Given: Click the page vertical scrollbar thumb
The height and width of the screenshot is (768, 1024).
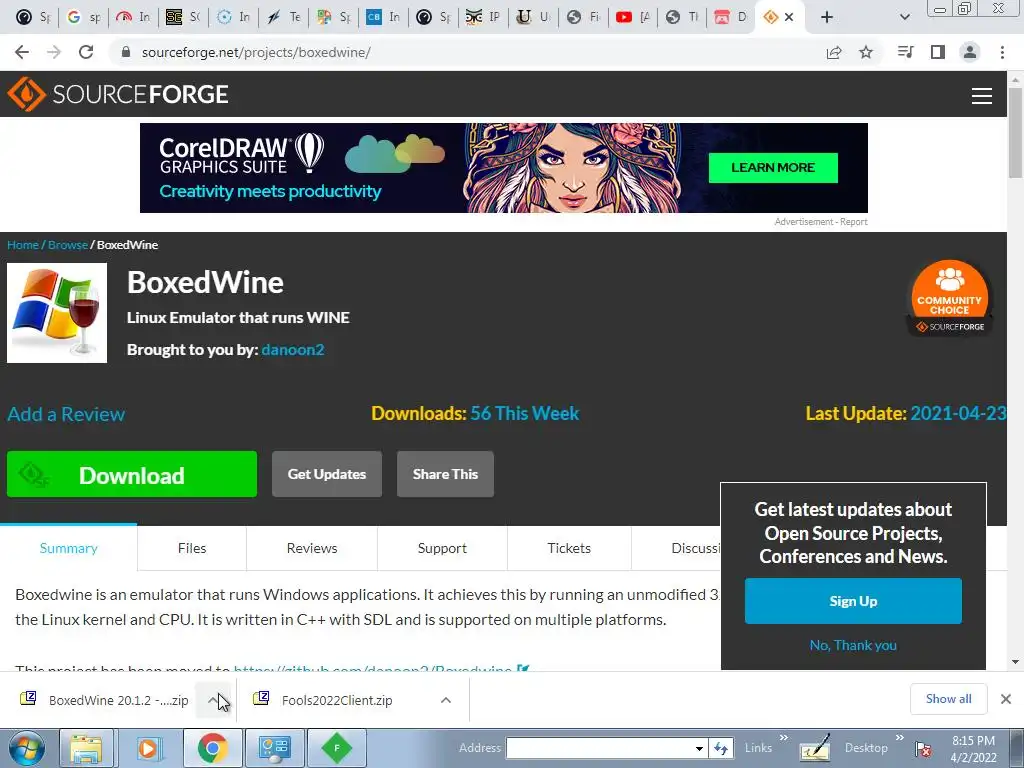Looking at the screenshot, I should point(1015,132).
